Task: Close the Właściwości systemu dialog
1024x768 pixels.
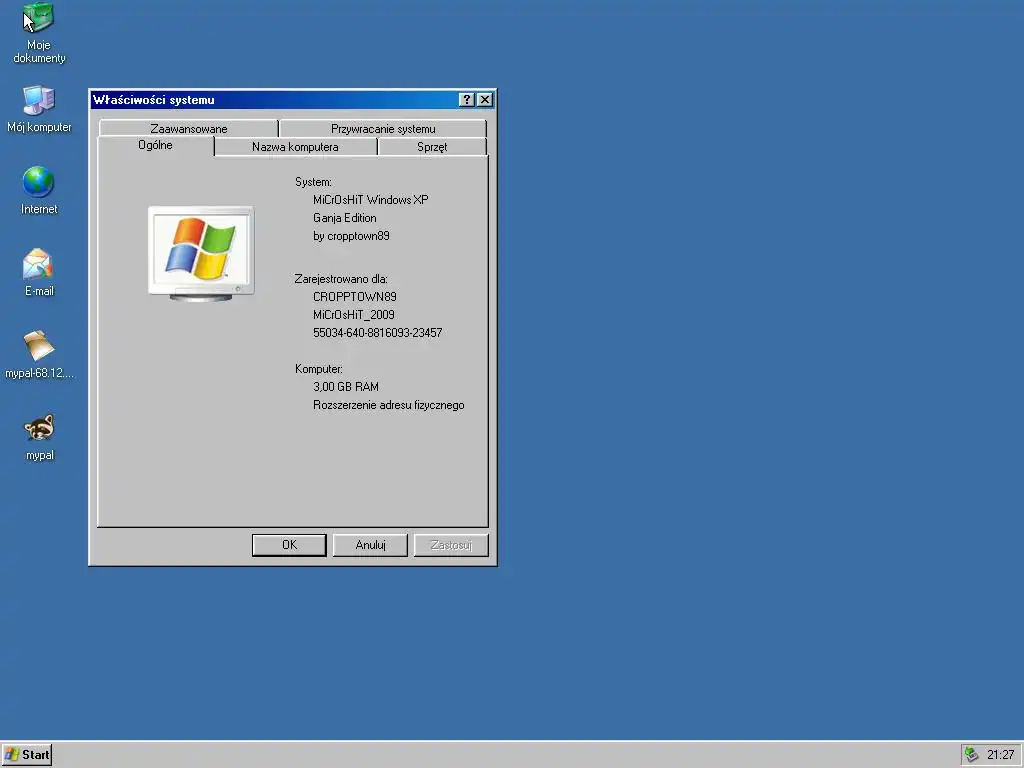Action: point(485,100)
